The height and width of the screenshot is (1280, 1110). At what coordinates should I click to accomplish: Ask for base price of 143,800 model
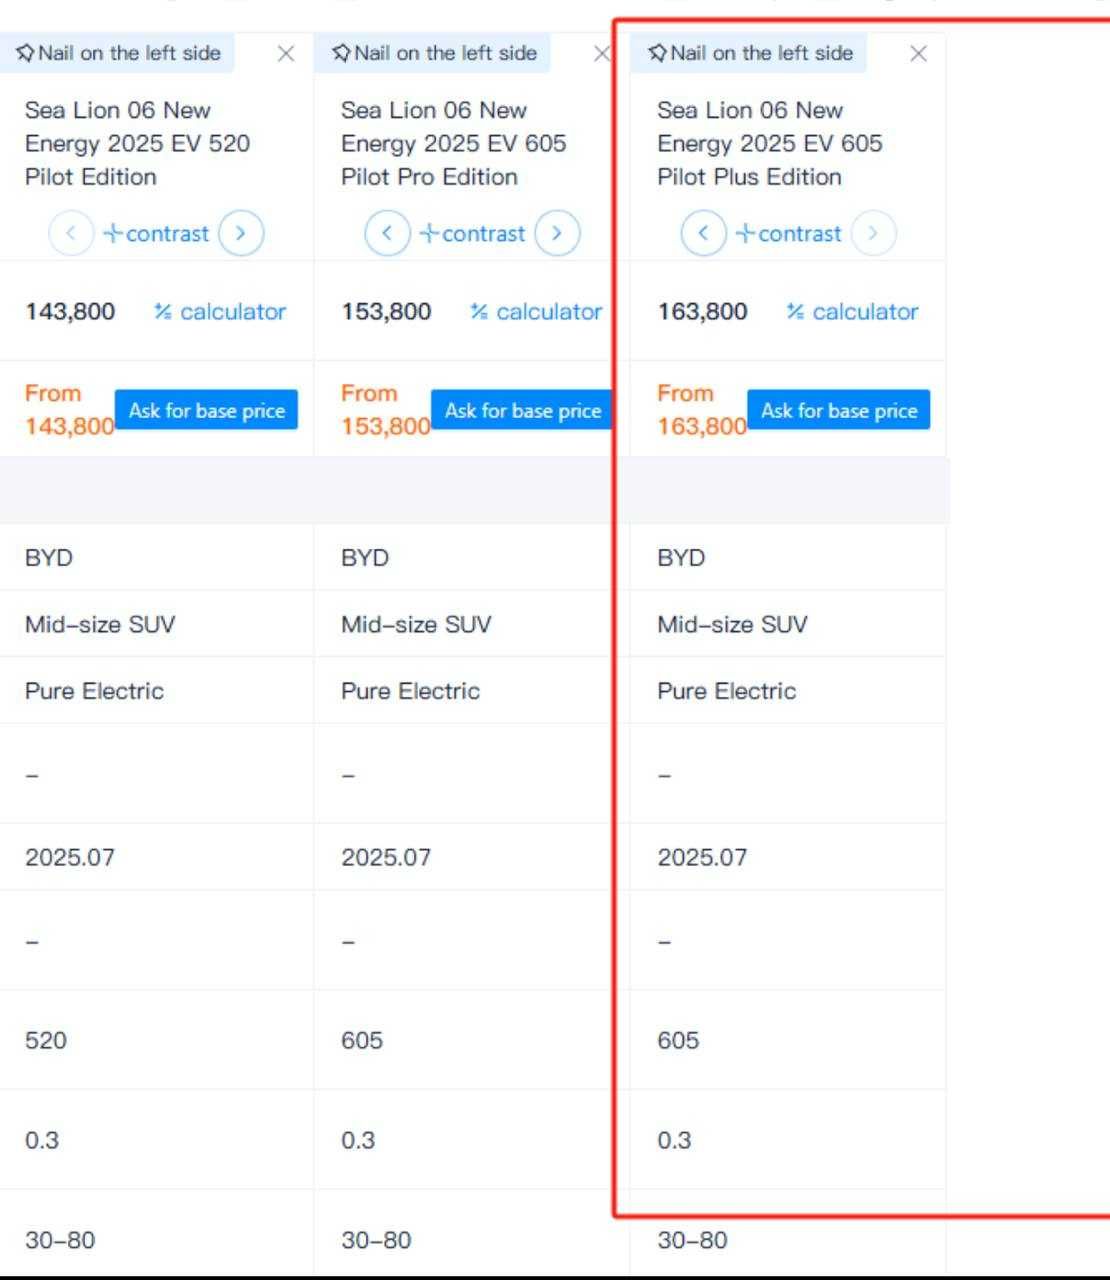[206, 410]
